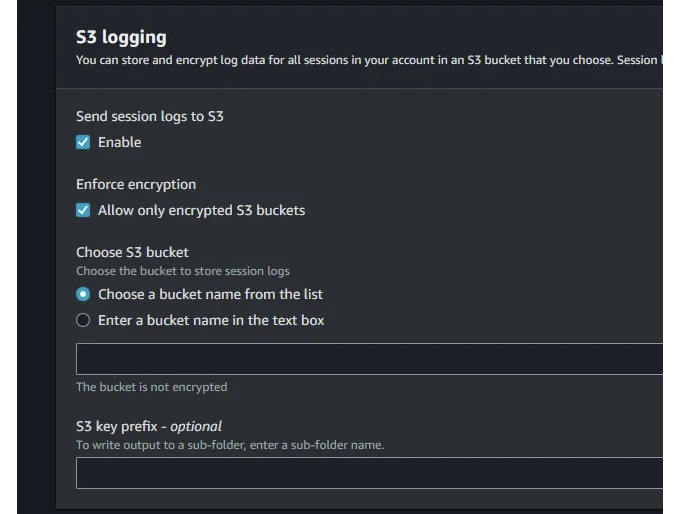Uncheck the Enable checkbox for session logs
The image size is (680, 514).
83,142
